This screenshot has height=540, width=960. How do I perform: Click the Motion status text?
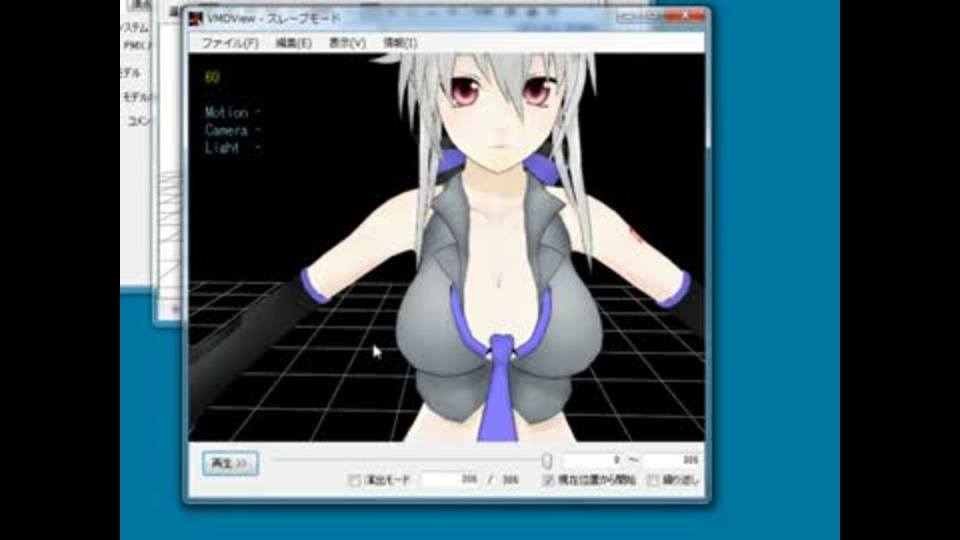pos(233,113)
